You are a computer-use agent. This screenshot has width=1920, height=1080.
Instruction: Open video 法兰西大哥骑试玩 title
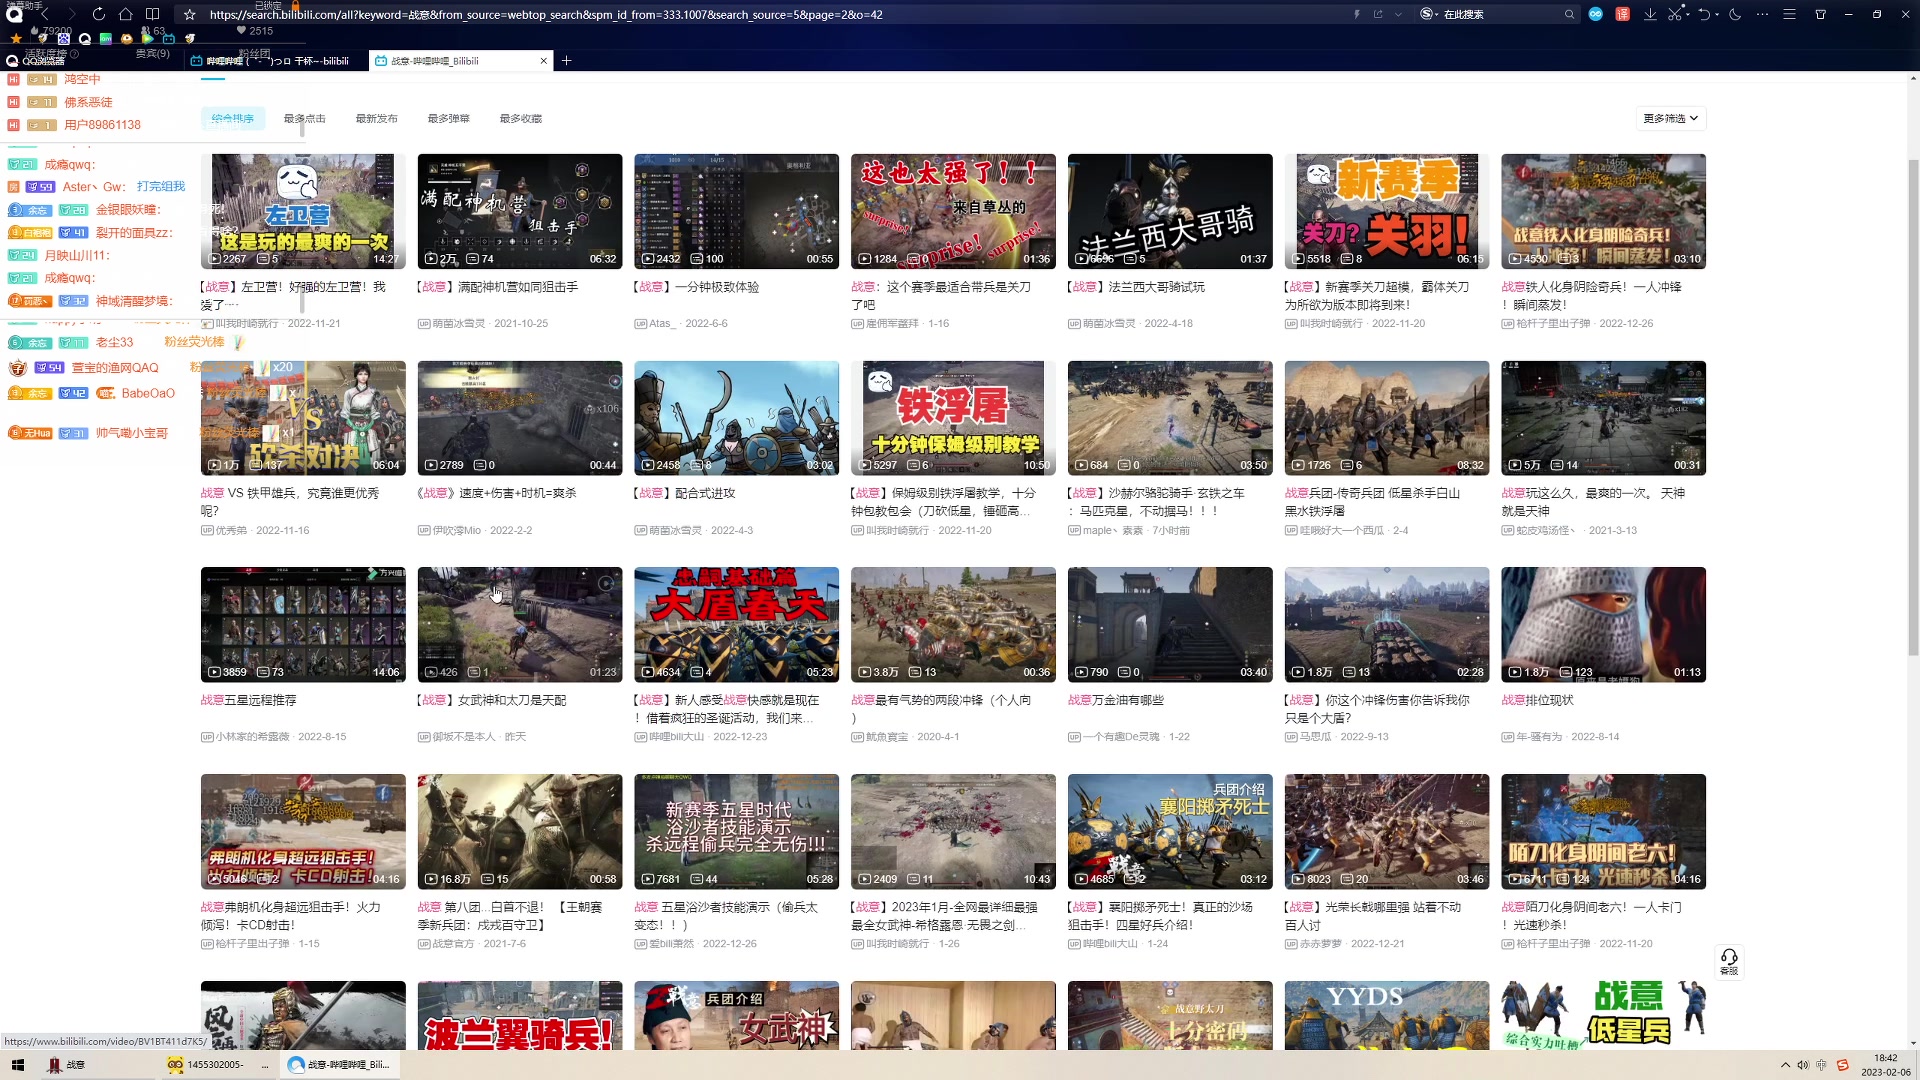(x=1136, y=287)
